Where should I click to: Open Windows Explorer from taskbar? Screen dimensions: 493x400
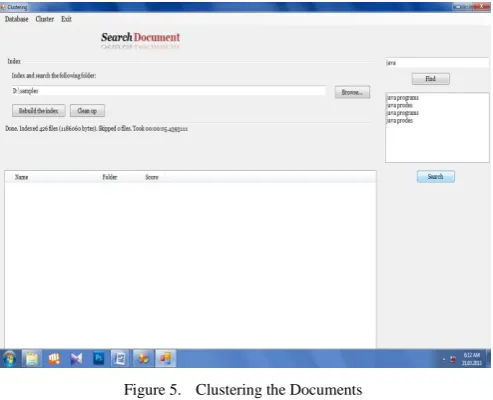(x=32, y=359)
